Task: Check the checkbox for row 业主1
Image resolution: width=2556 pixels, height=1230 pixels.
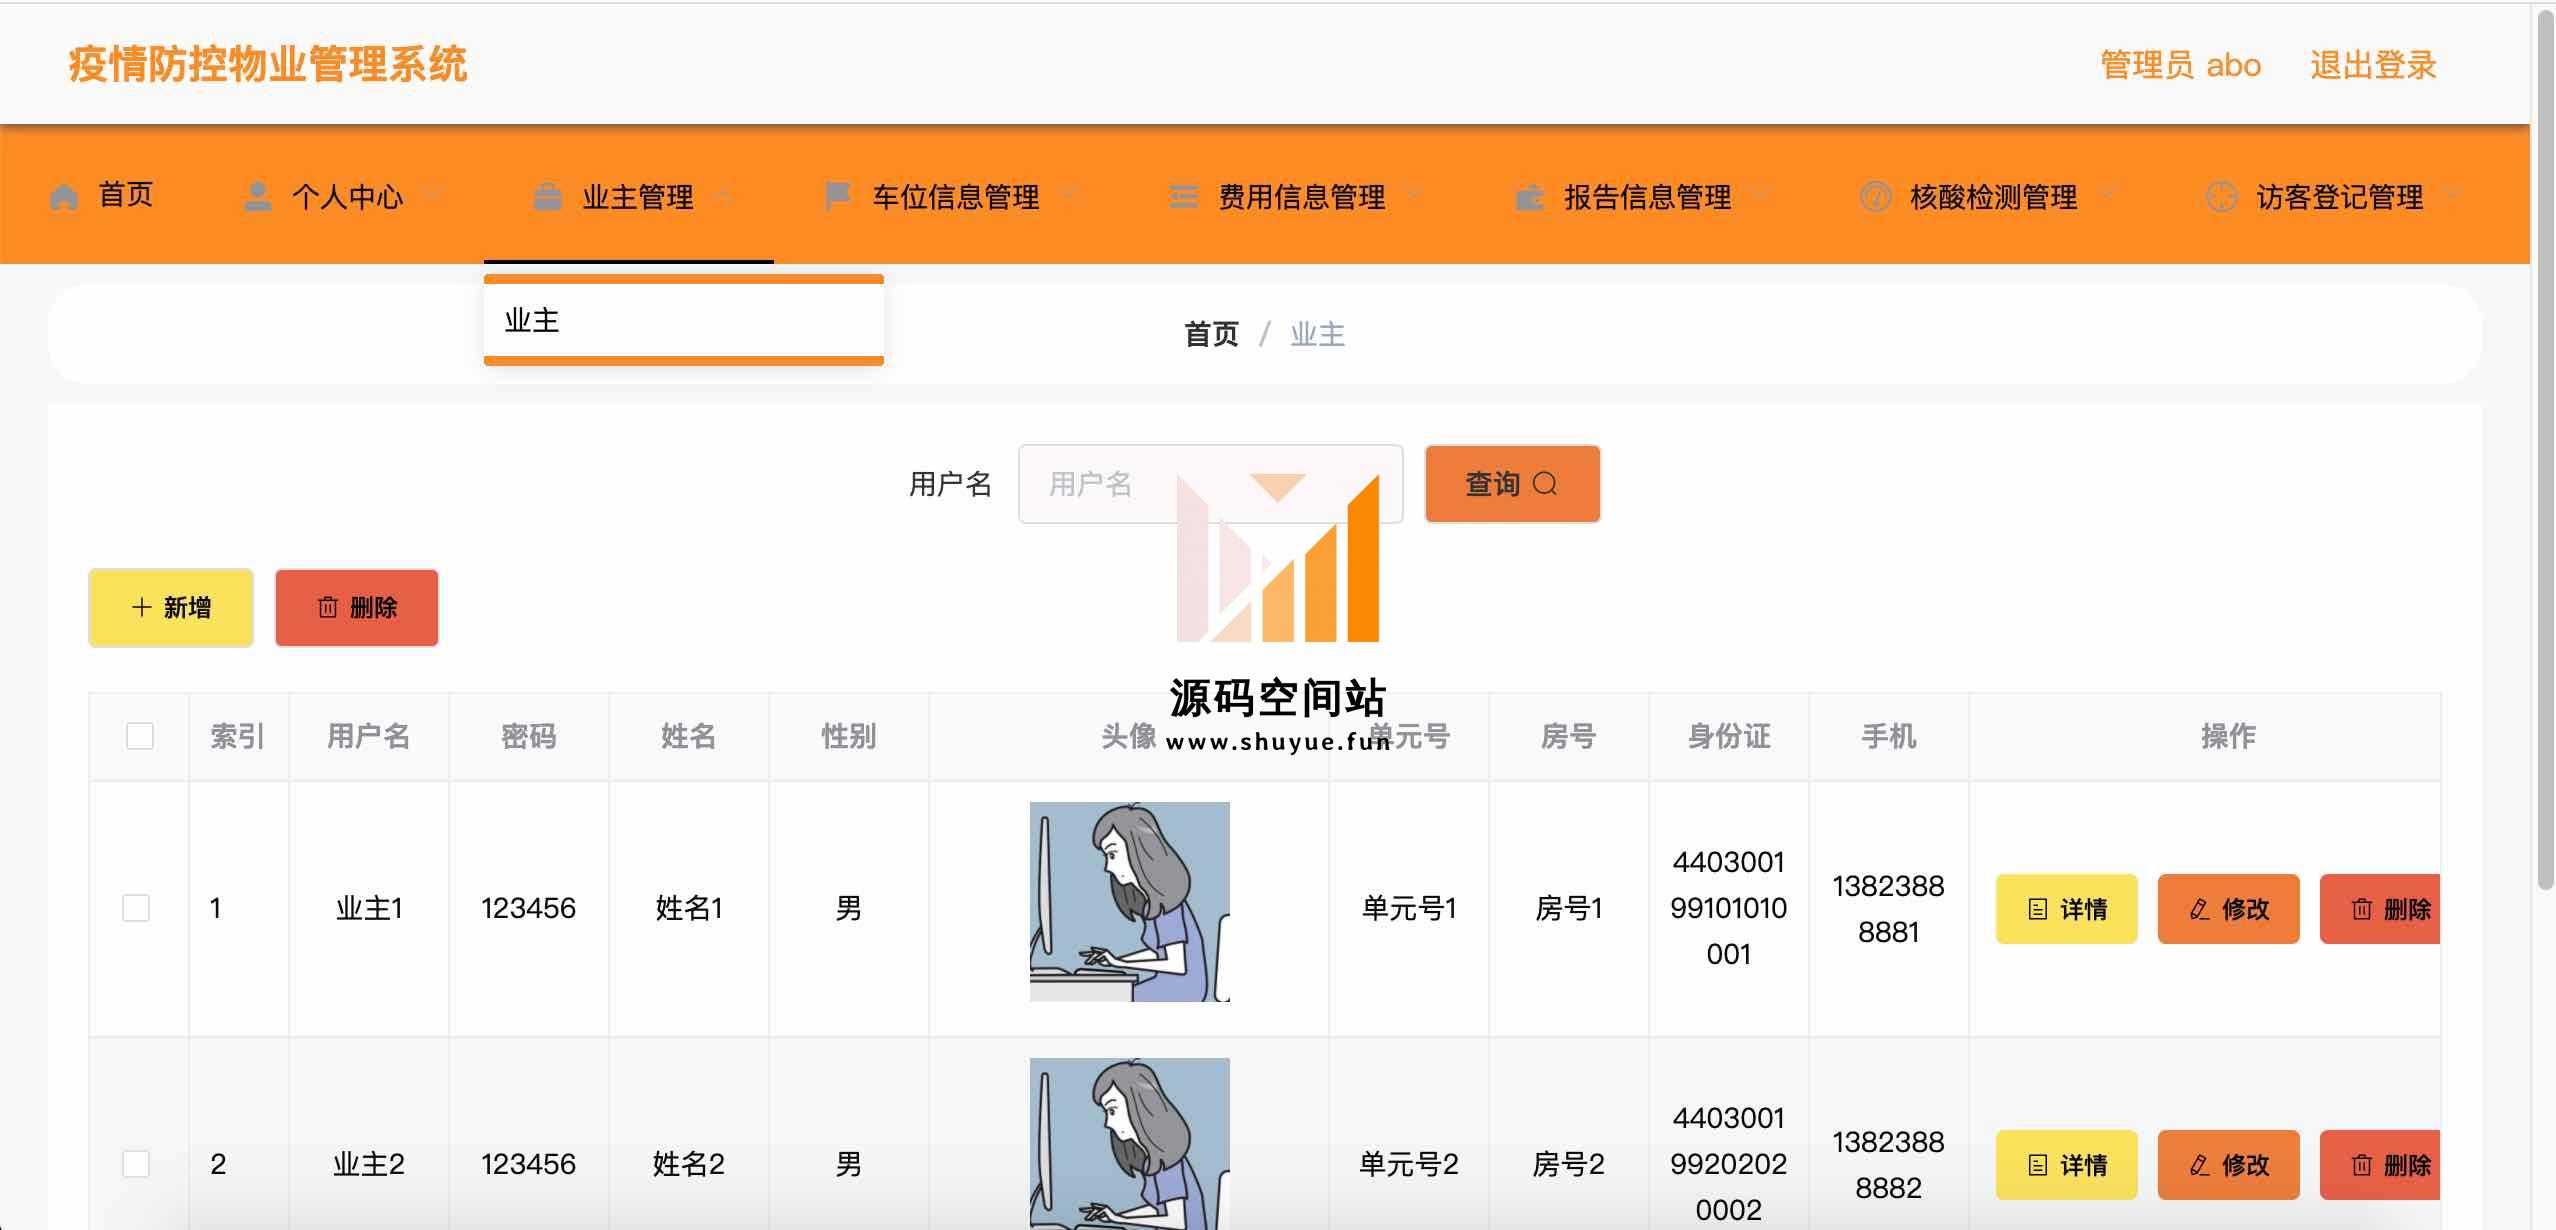Action: click(136, 908)
